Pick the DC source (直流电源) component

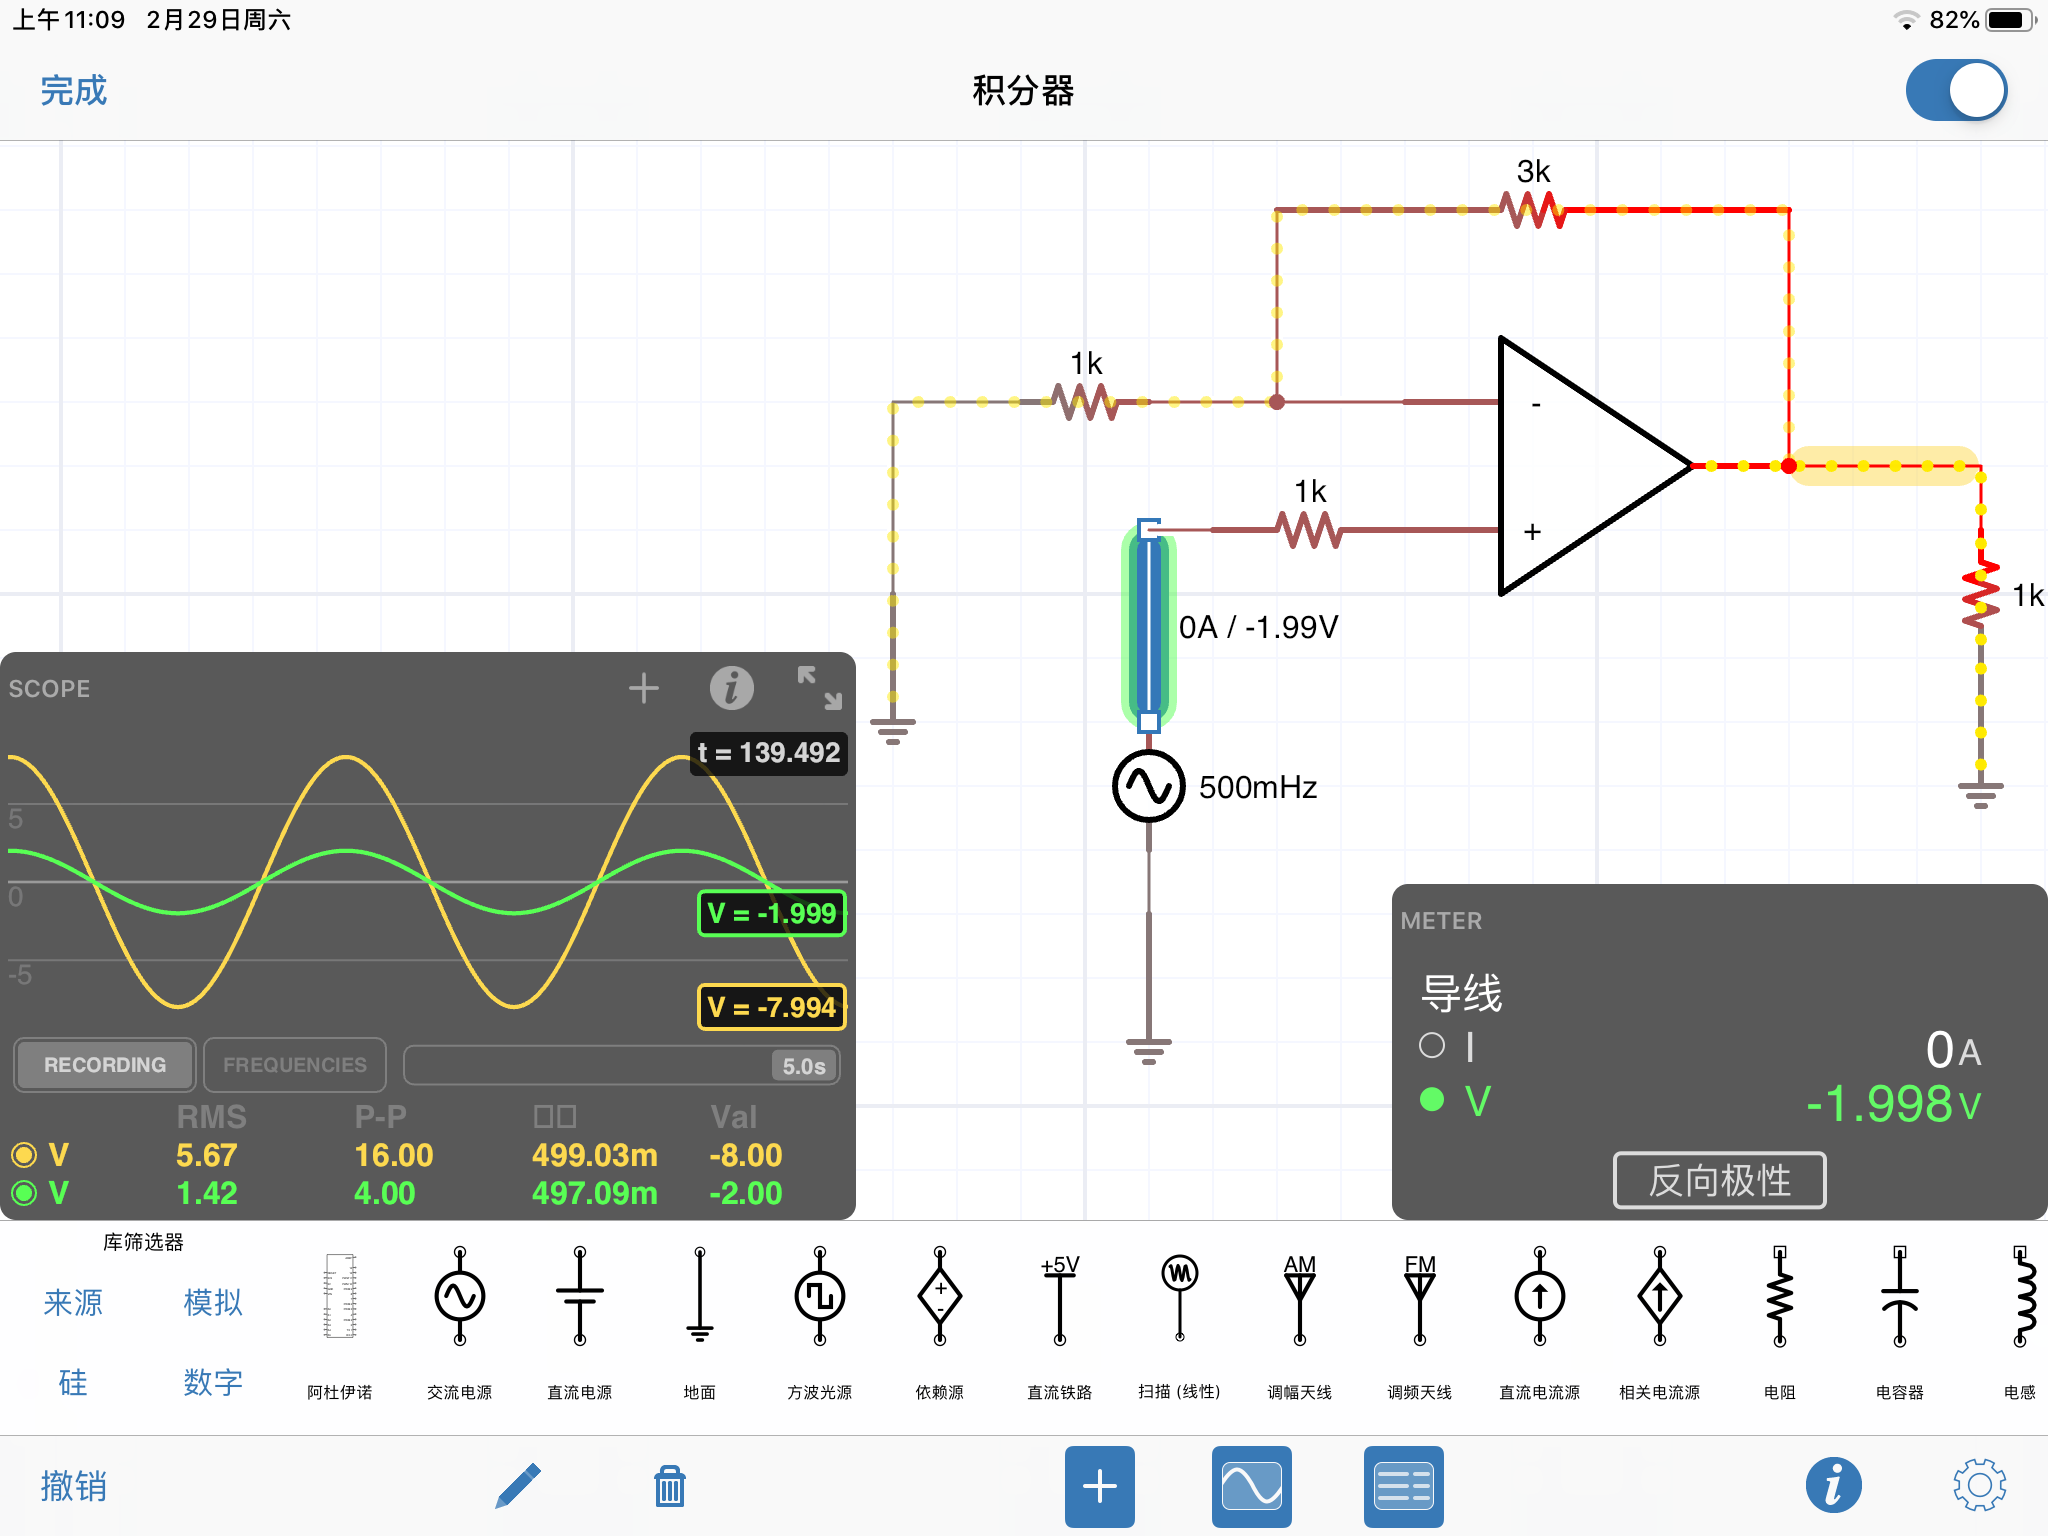[x=579, y=1298]
